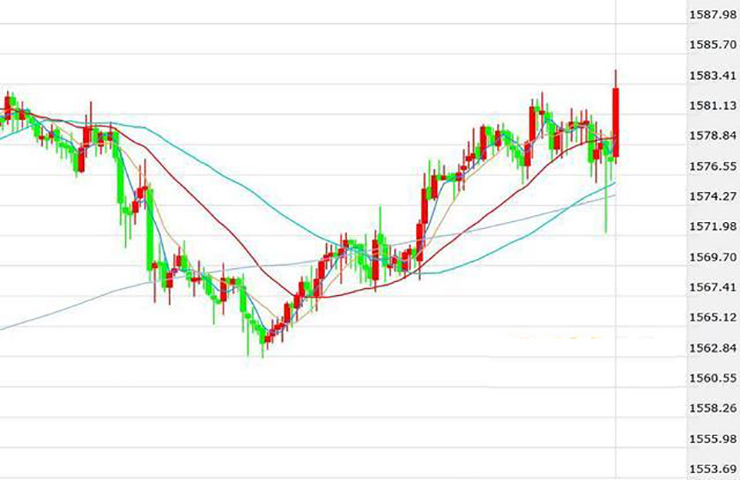Click the 1569.70 price axis label
740x480 pixels.
(x=713, y=257)
